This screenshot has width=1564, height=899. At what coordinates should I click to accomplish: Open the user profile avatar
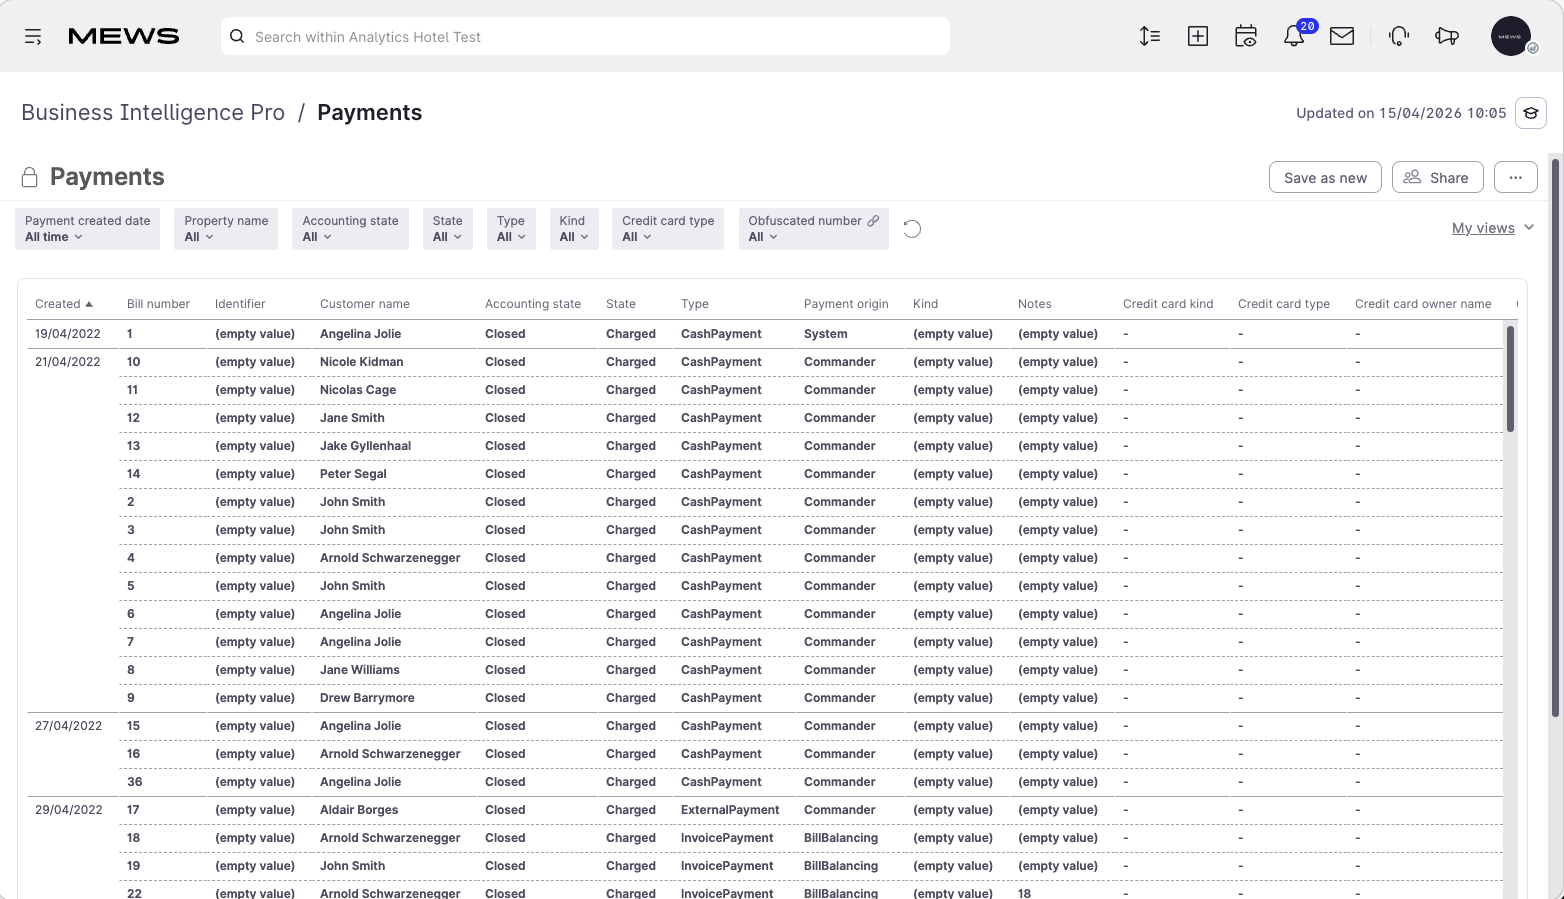pos(1511,36)
